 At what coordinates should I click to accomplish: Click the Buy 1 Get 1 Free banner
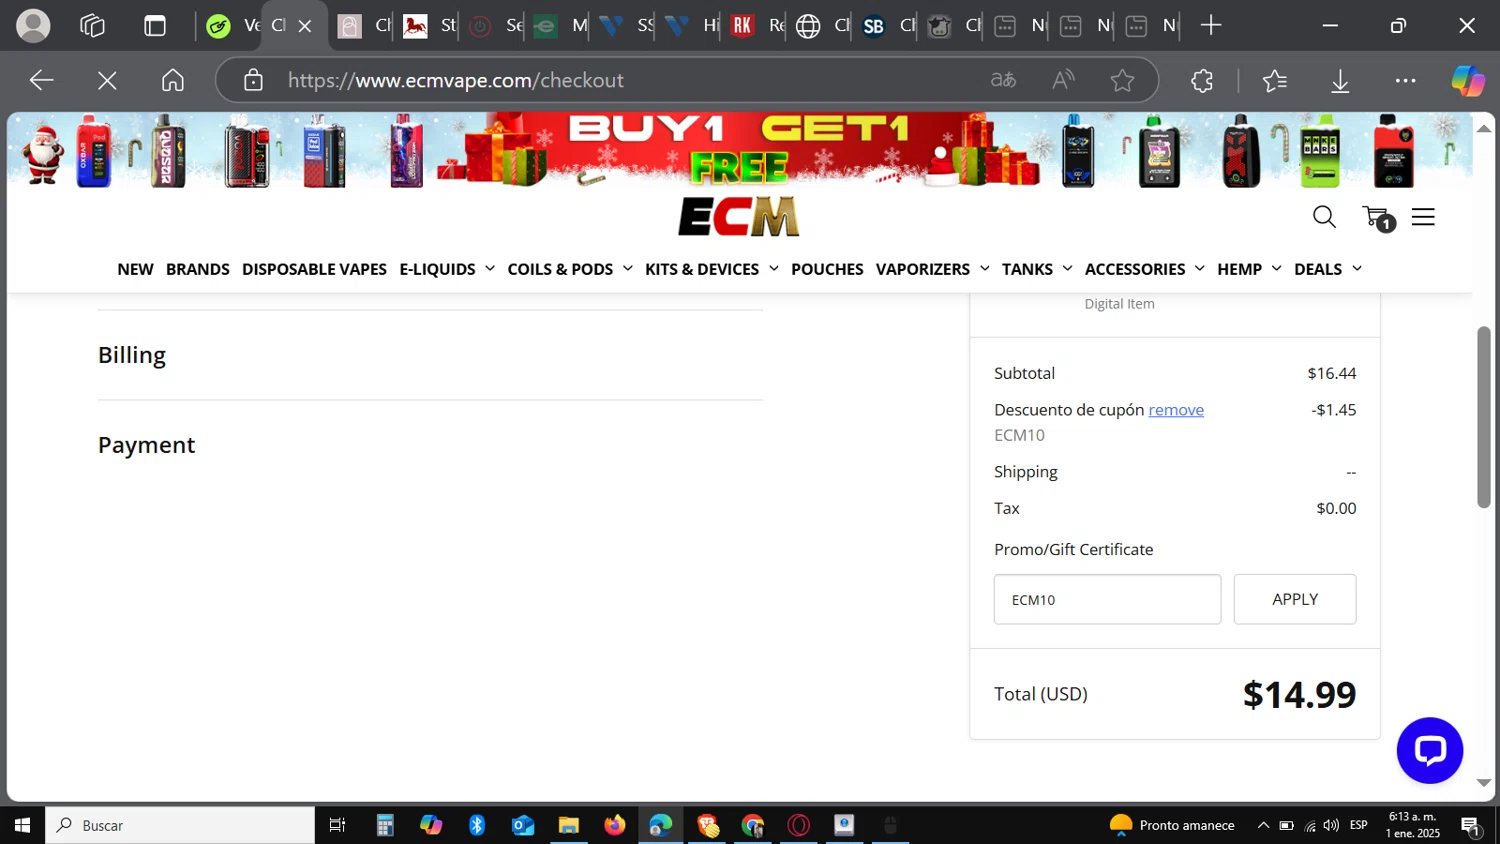coord(739,150)
